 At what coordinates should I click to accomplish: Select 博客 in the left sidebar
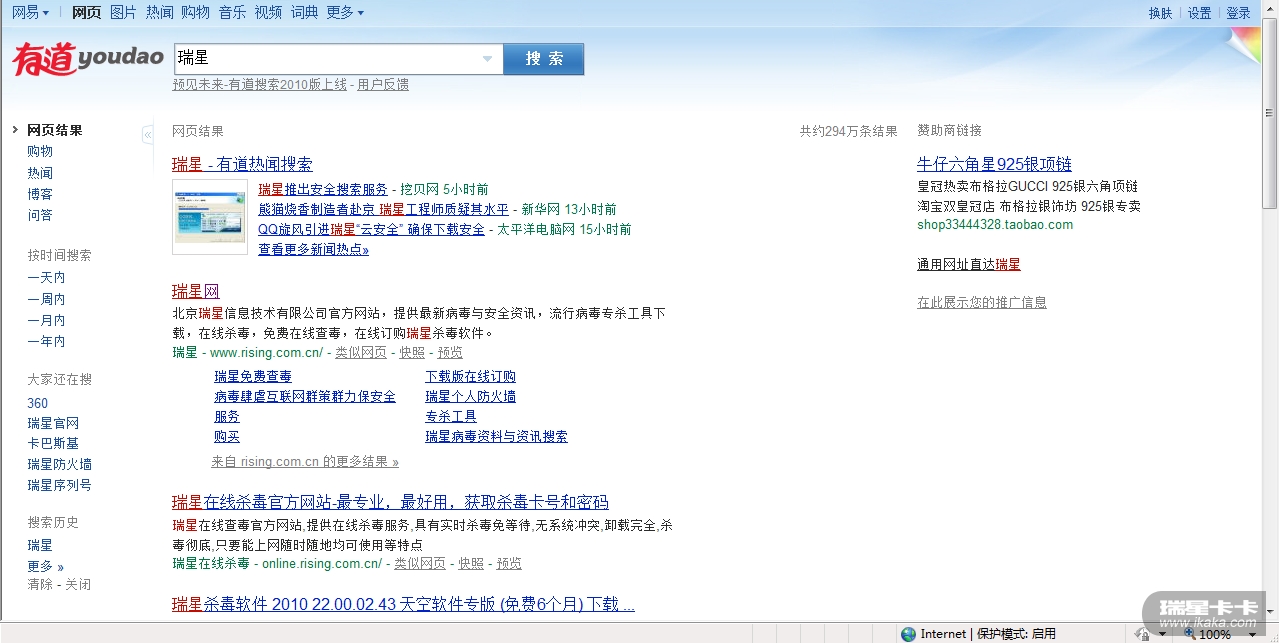40,194
